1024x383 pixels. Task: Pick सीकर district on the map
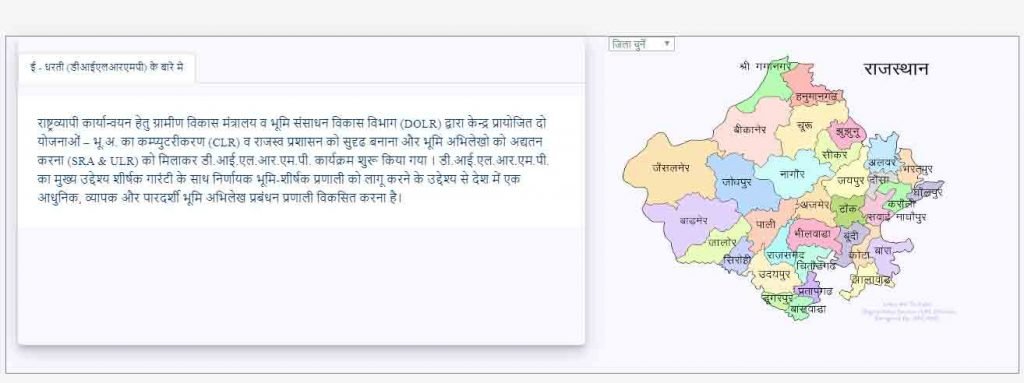[x=835, y=155]
